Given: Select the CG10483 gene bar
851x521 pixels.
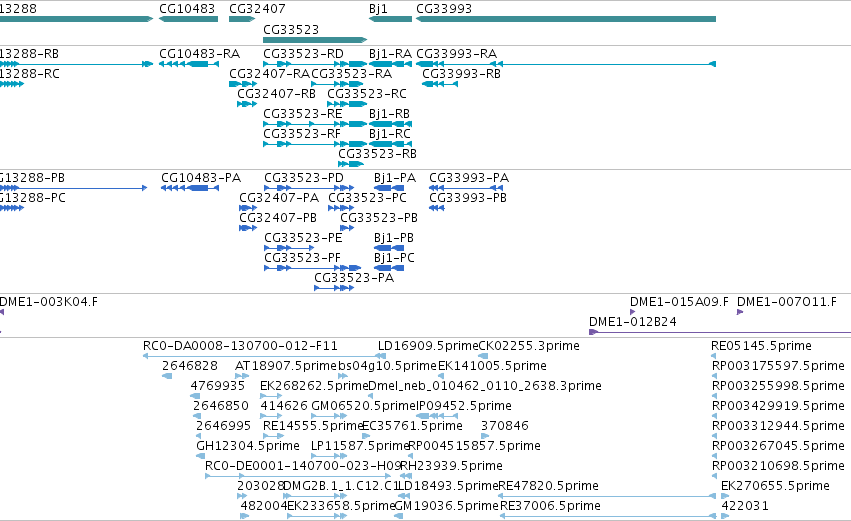Looking at the screenshot, I should [x=188, y=19].
